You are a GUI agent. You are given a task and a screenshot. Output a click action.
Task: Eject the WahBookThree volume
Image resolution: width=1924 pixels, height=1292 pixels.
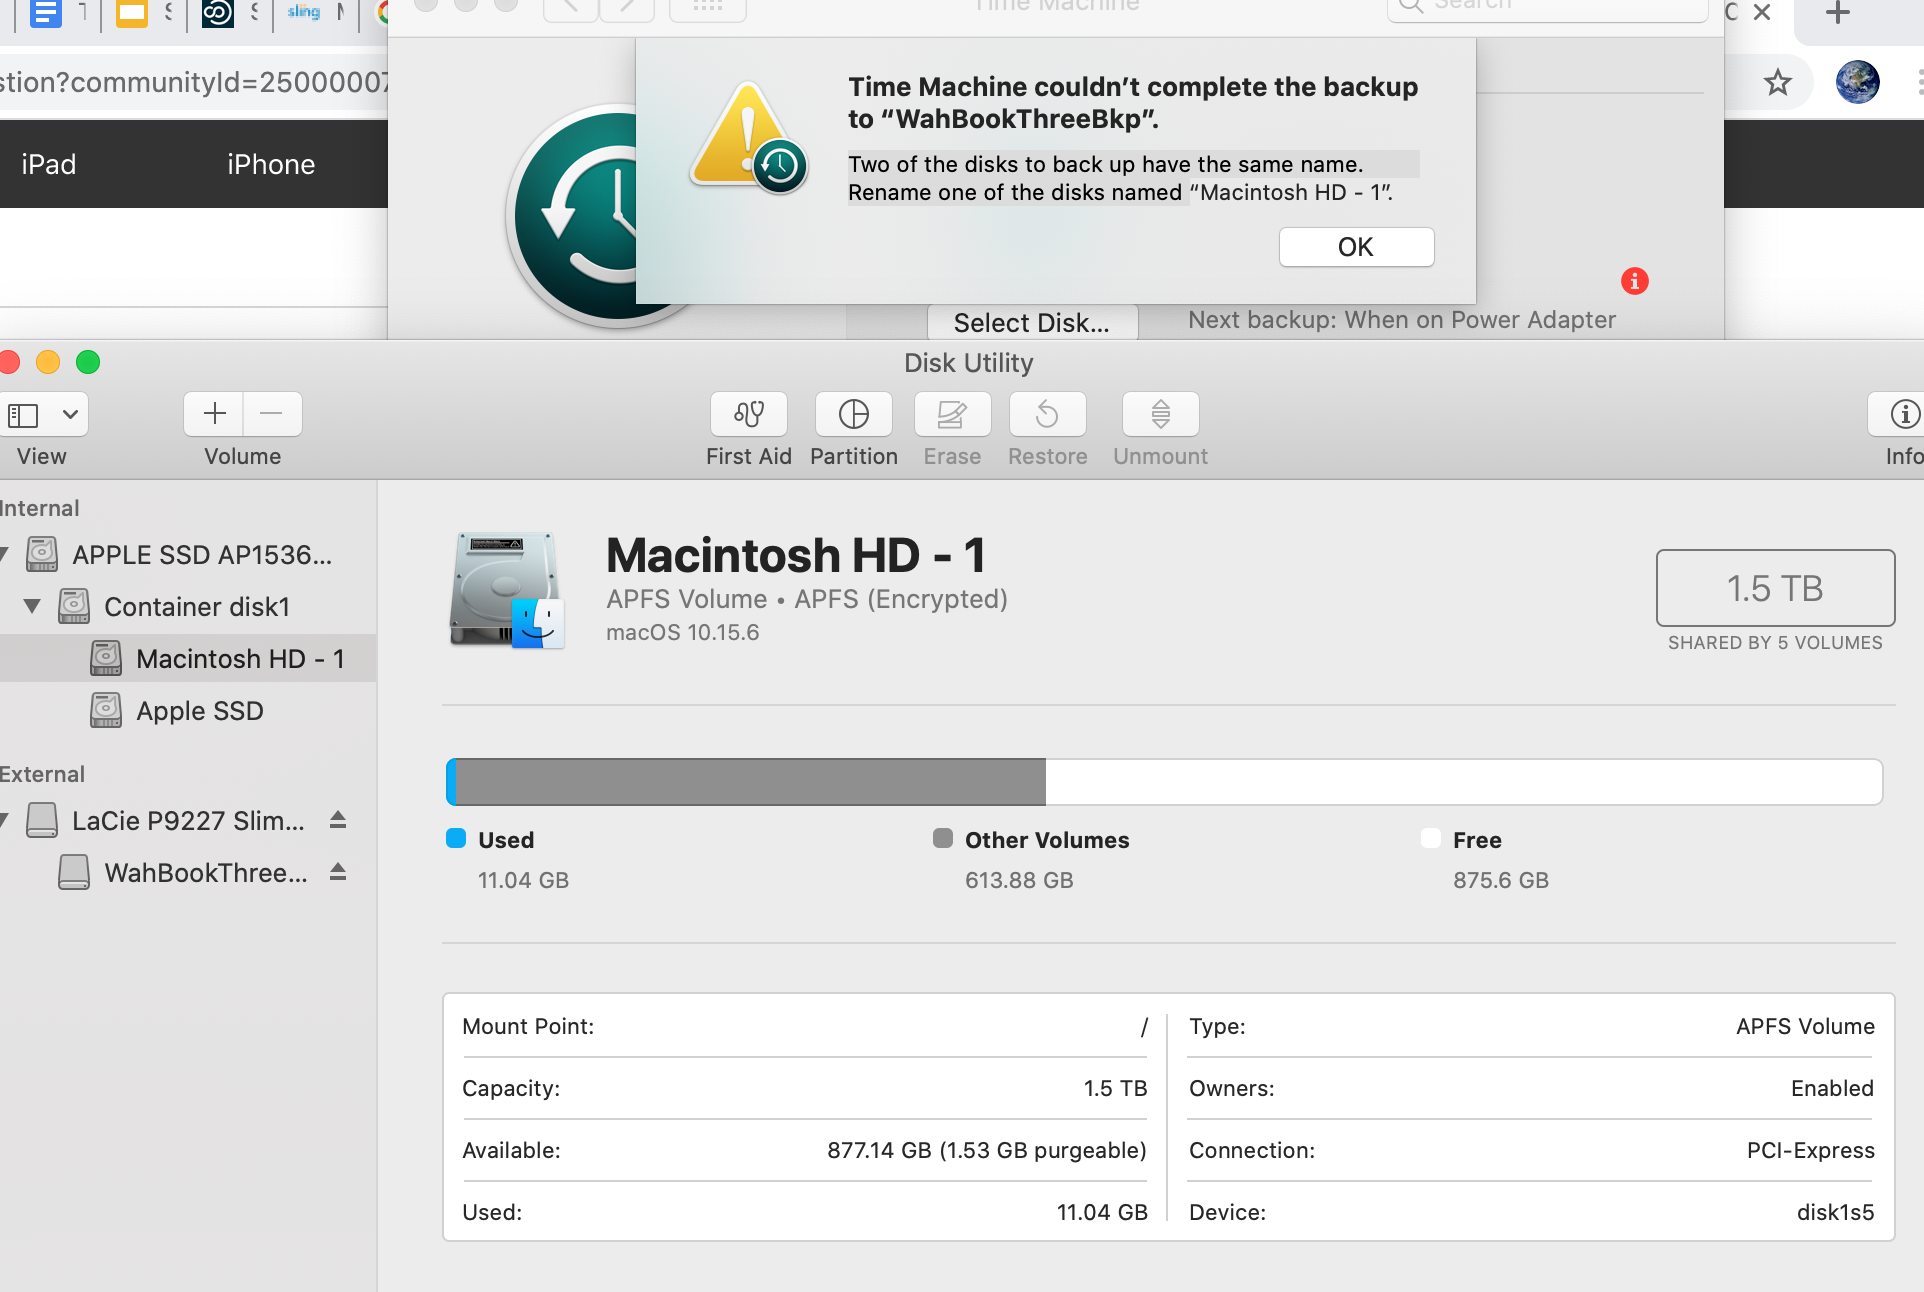[338, 872]
